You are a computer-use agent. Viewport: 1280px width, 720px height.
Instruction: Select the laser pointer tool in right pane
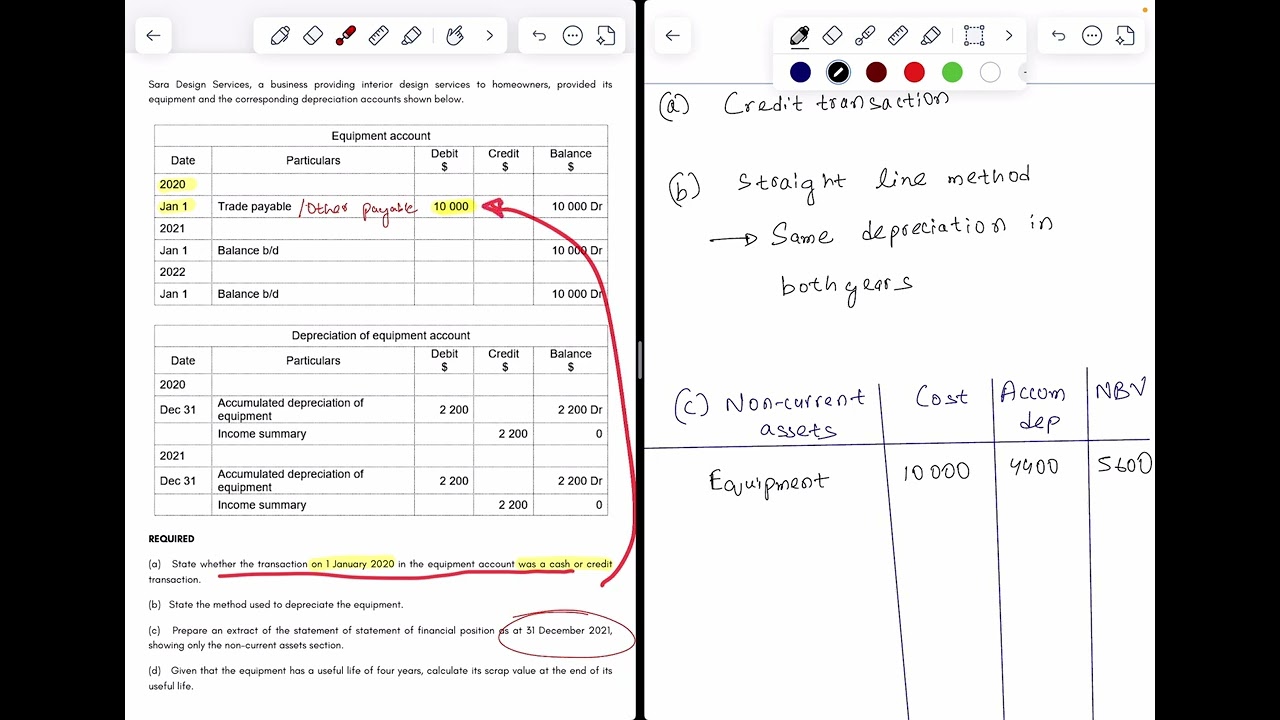pyautogui.click(x=865, y=35)
